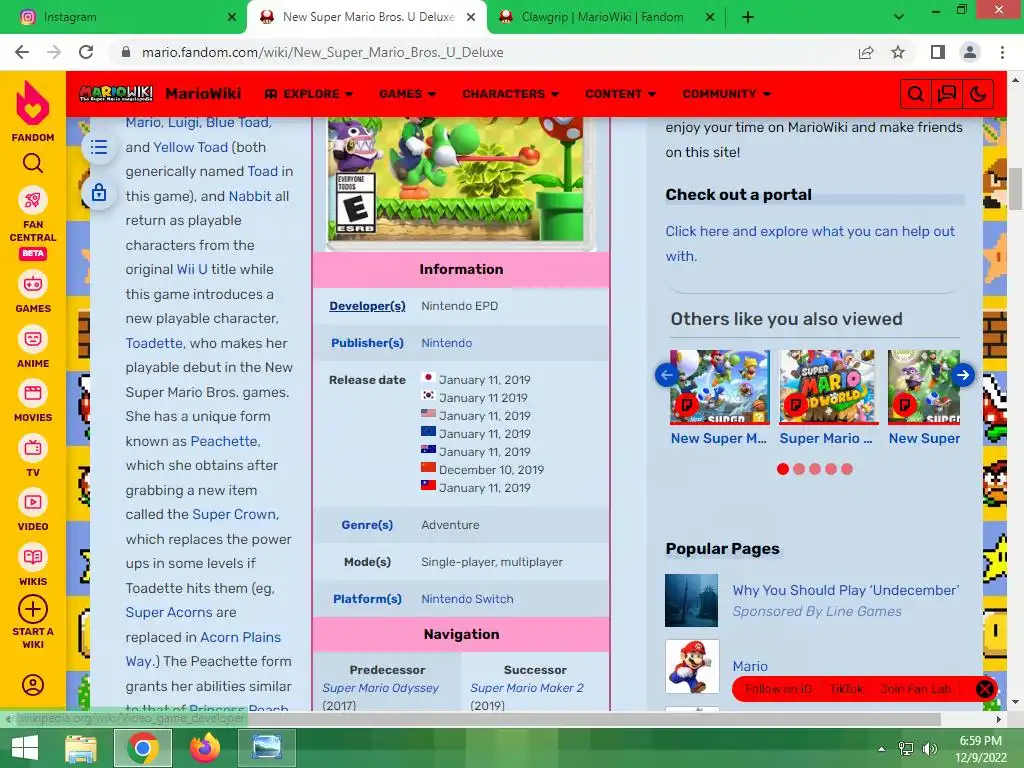1024x768 pixels.
Task: Open the table of contents list icon
Action: 99,147
